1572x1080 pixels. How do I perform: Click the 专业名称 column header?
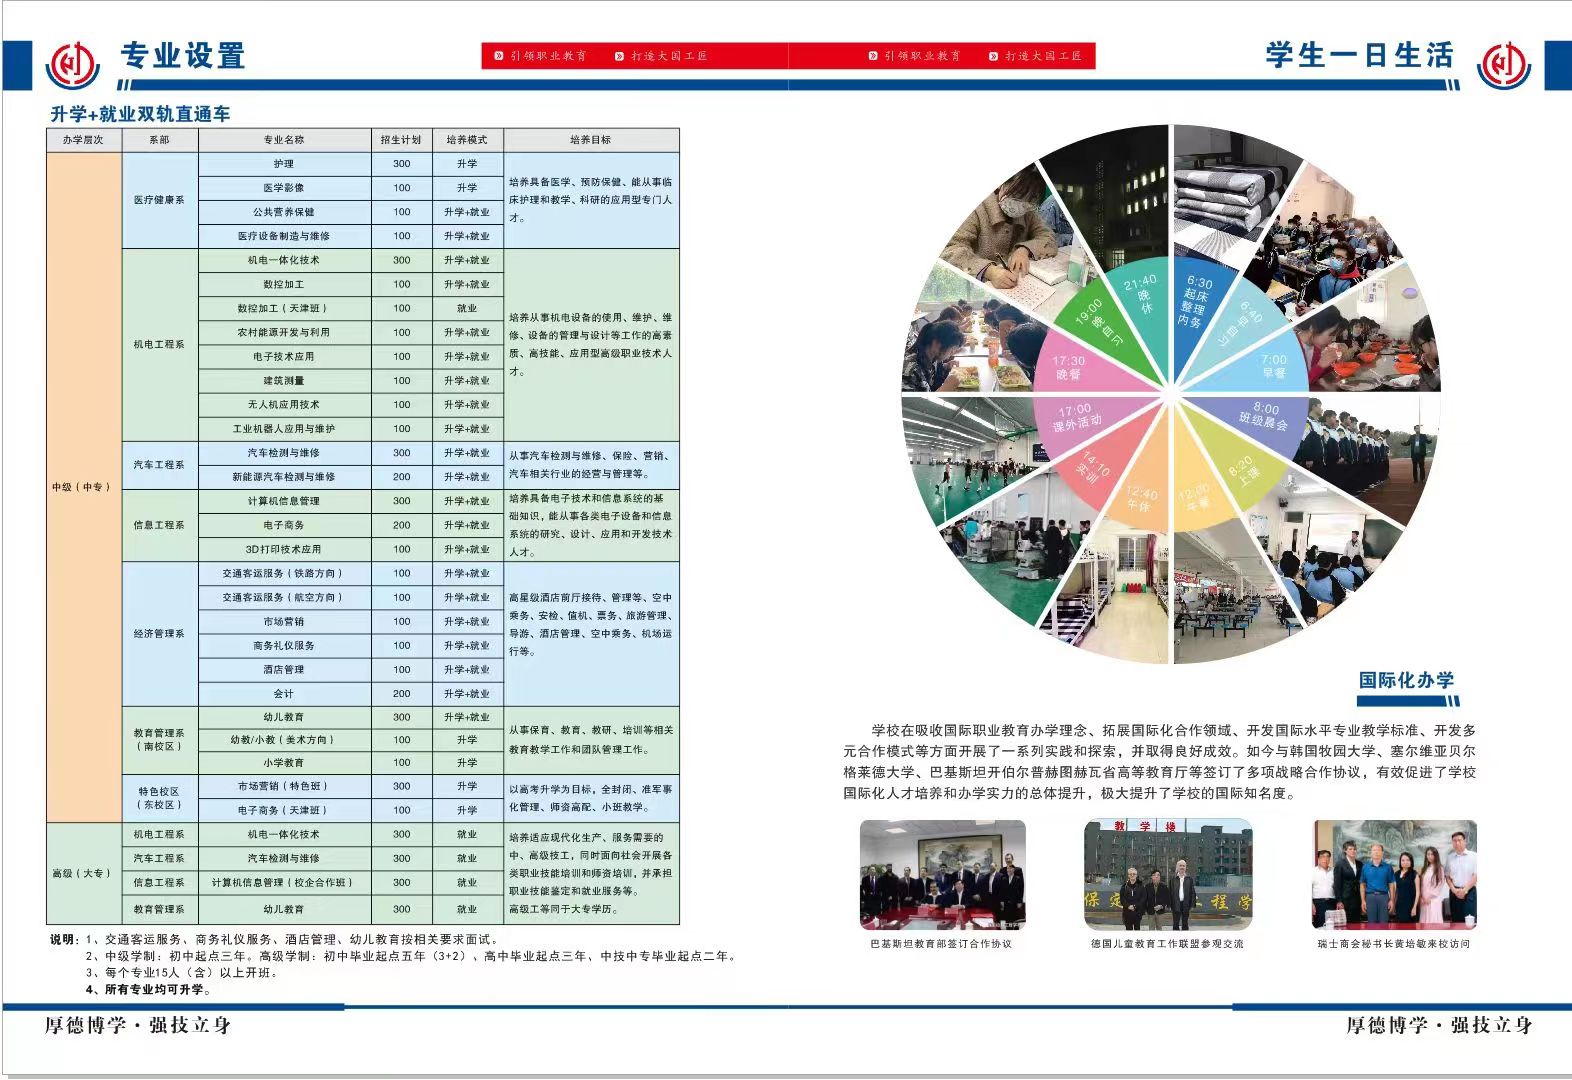(x=284, y=140)
